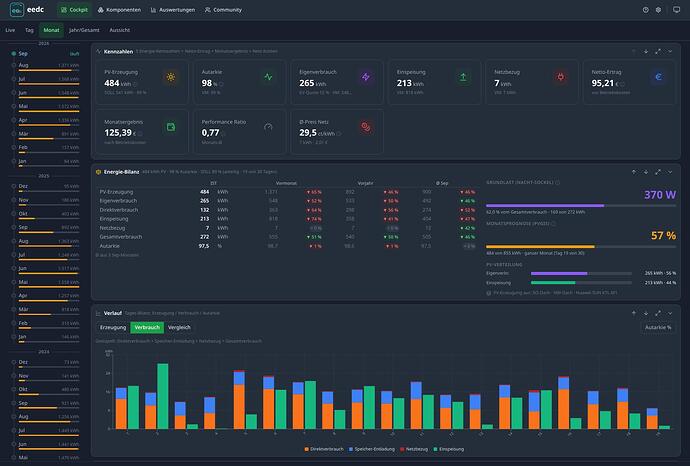Click the euro icon on Netto-Ertrag card
The image size is (690, 466).
(x=658, y=77)
